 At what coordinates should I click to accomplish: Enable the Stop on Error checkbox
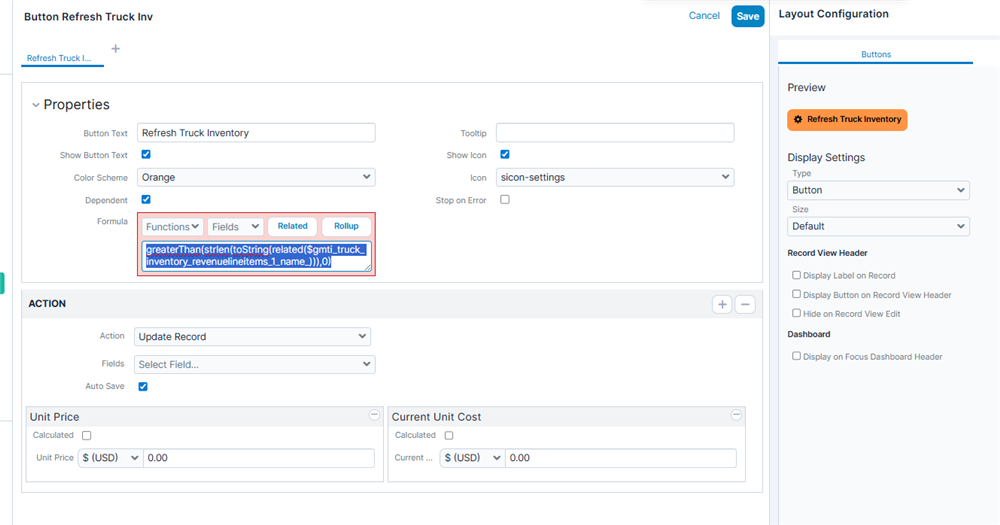505,200
